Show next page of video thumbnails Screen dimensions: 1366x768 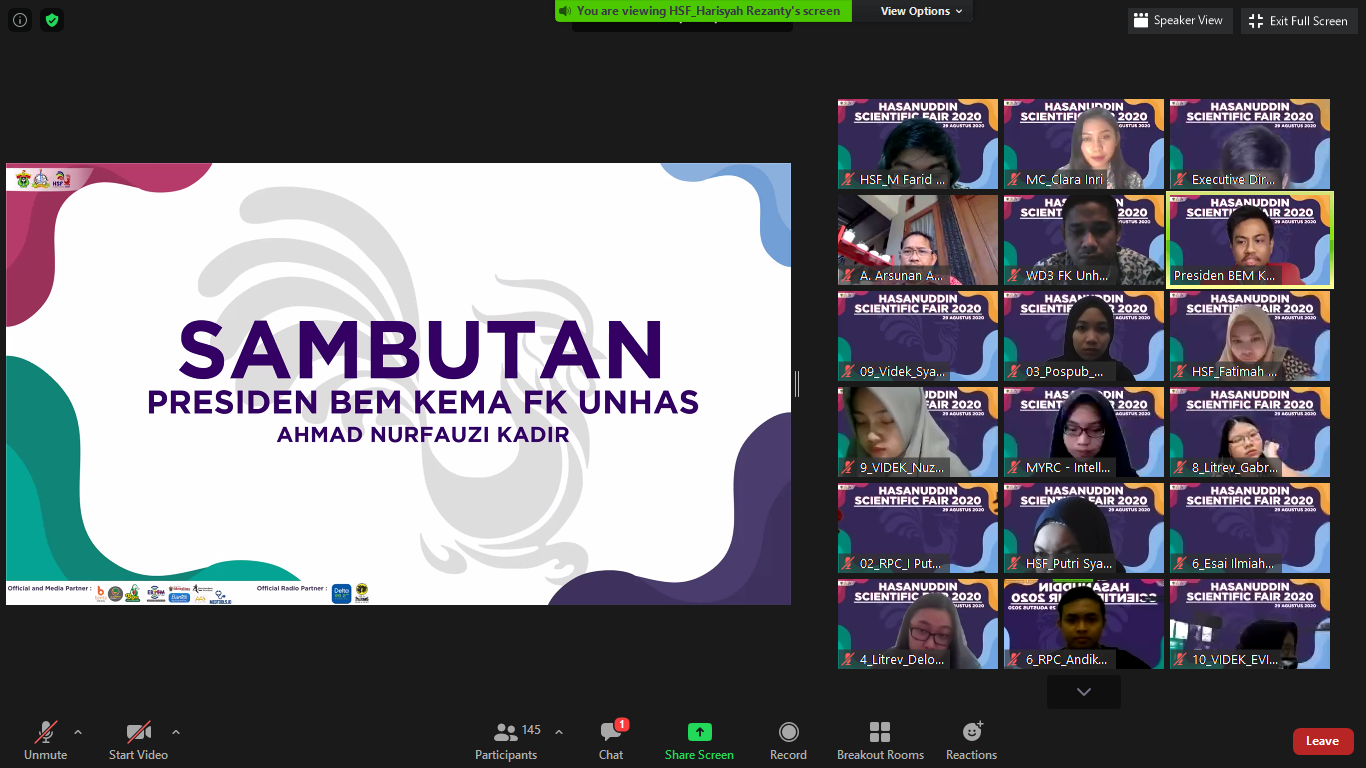pos(1084,692)
